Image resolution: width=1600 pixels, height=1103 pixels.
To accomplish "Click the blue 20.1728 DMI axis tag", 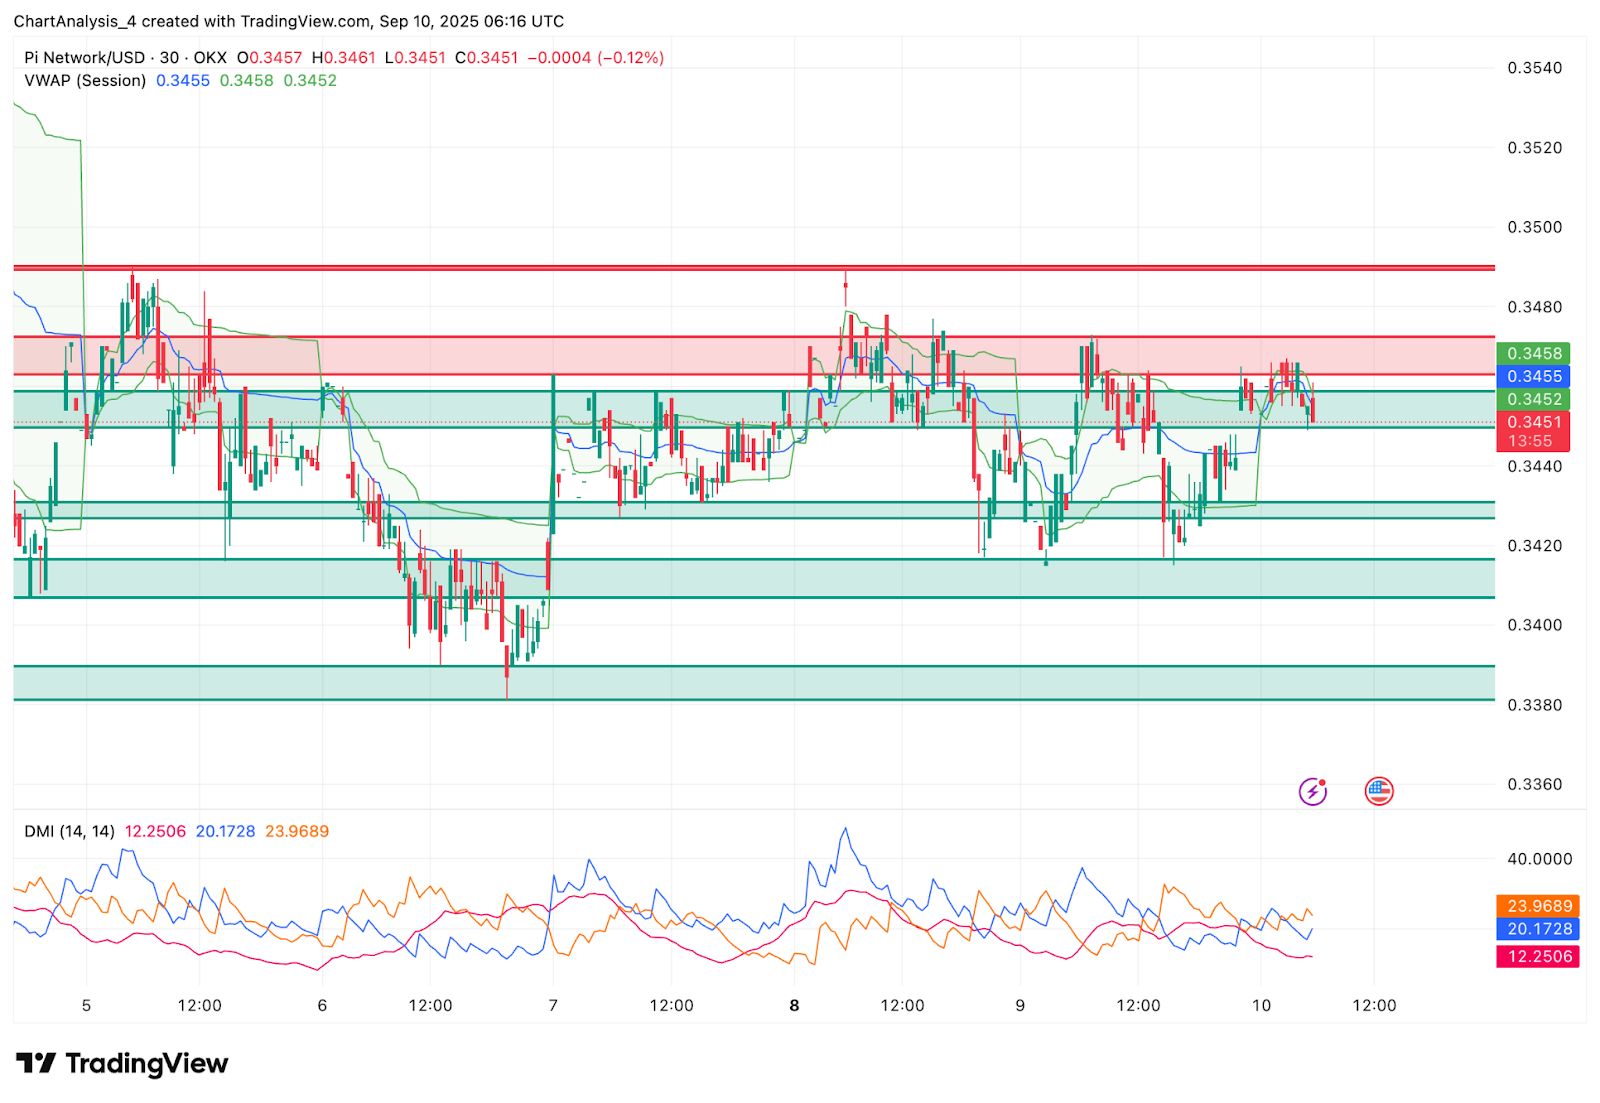I will 1538,929.
